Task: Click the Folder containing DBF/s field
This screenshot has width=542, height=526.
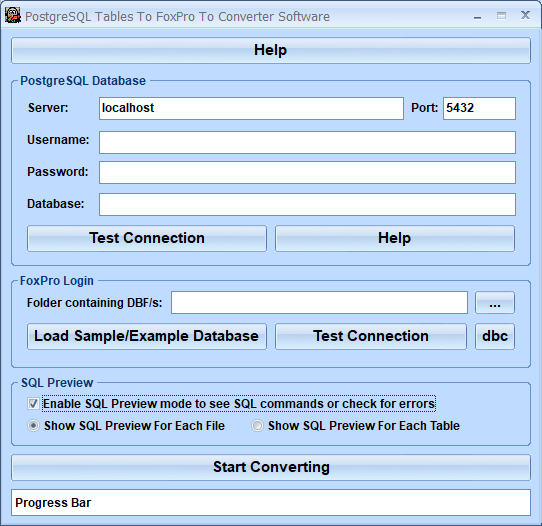Action: pyautogui.click(x=319, y=303)
